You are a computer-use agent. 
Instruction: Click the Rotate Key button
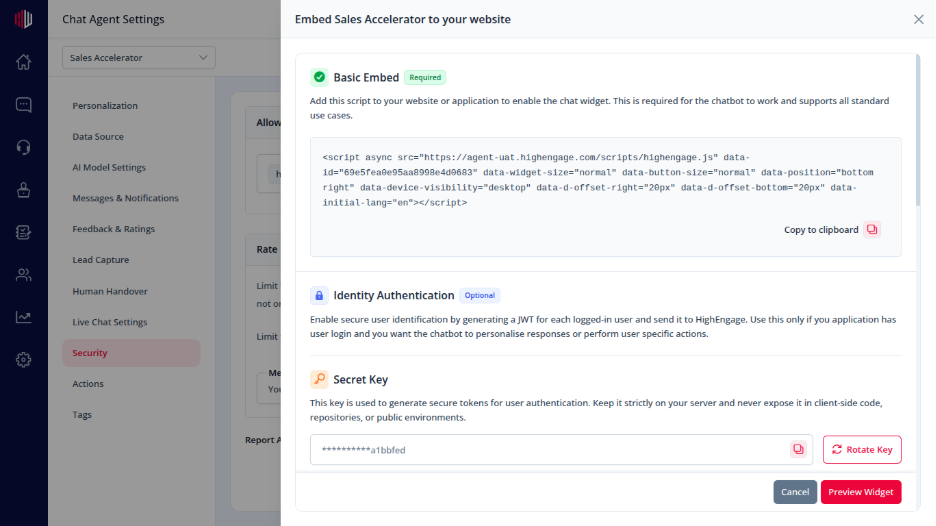coord(862,450)
